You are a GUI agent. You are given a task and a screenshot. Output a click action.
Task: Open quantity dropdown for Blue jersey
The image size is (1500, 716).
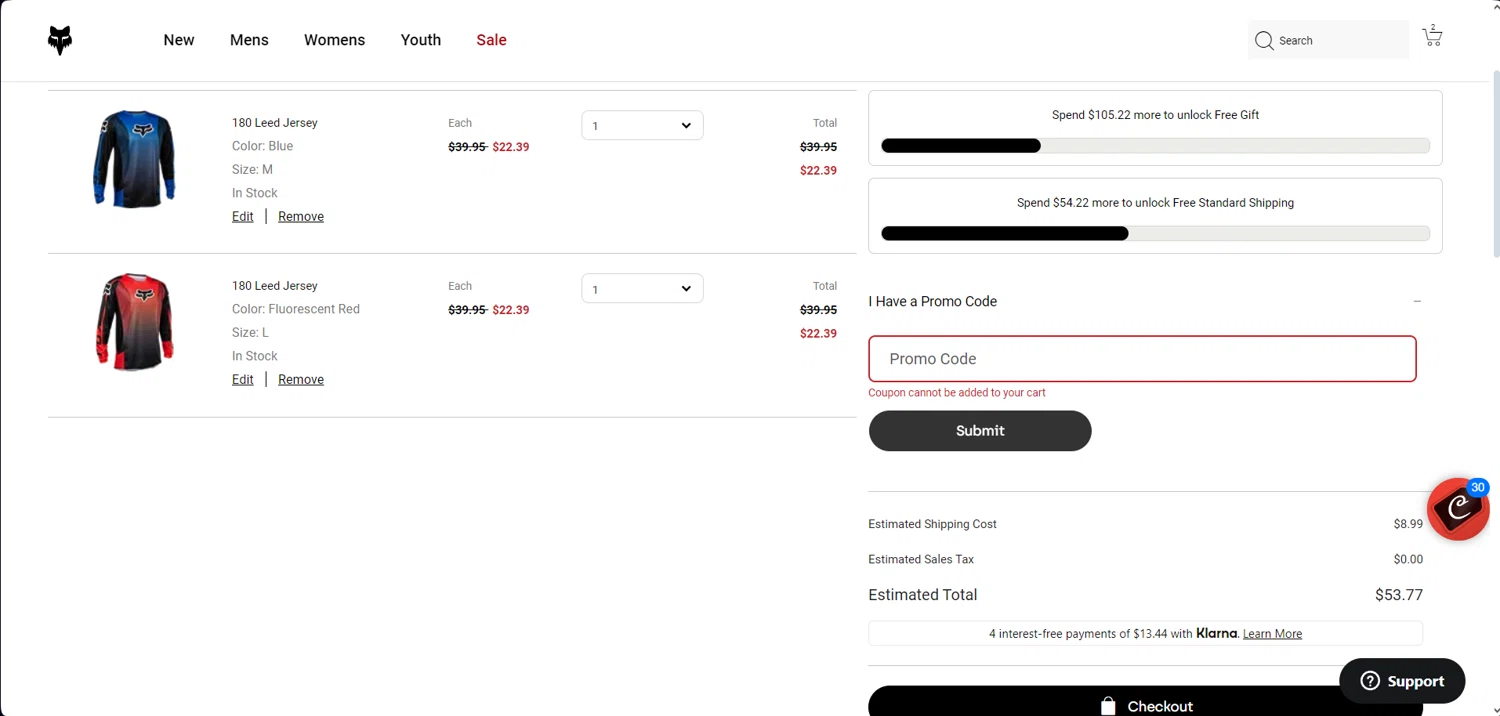click(642, 126)
